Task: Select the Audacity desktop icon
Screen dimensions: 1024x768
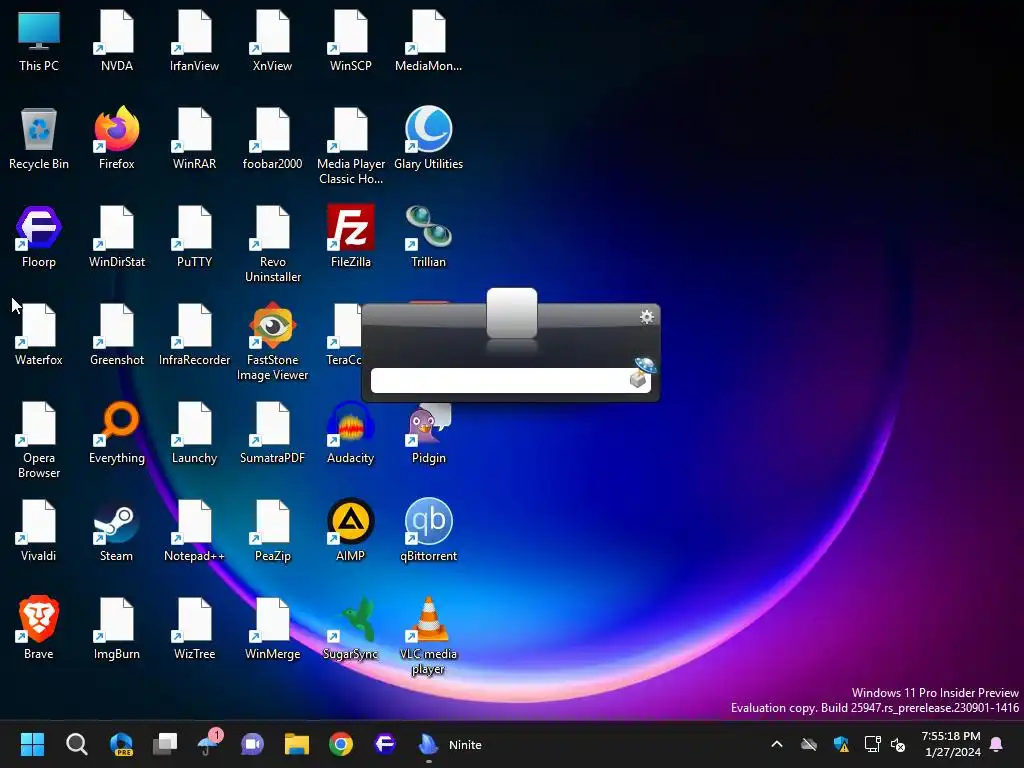Action: (351, 433)
